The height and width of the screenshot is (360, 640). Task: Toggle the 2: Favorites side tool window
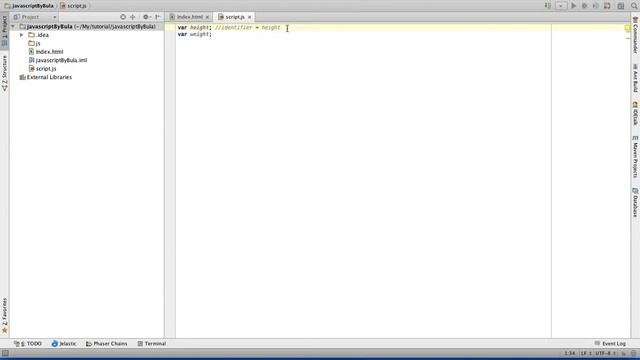pyautogui.click(x=4, y=315)
